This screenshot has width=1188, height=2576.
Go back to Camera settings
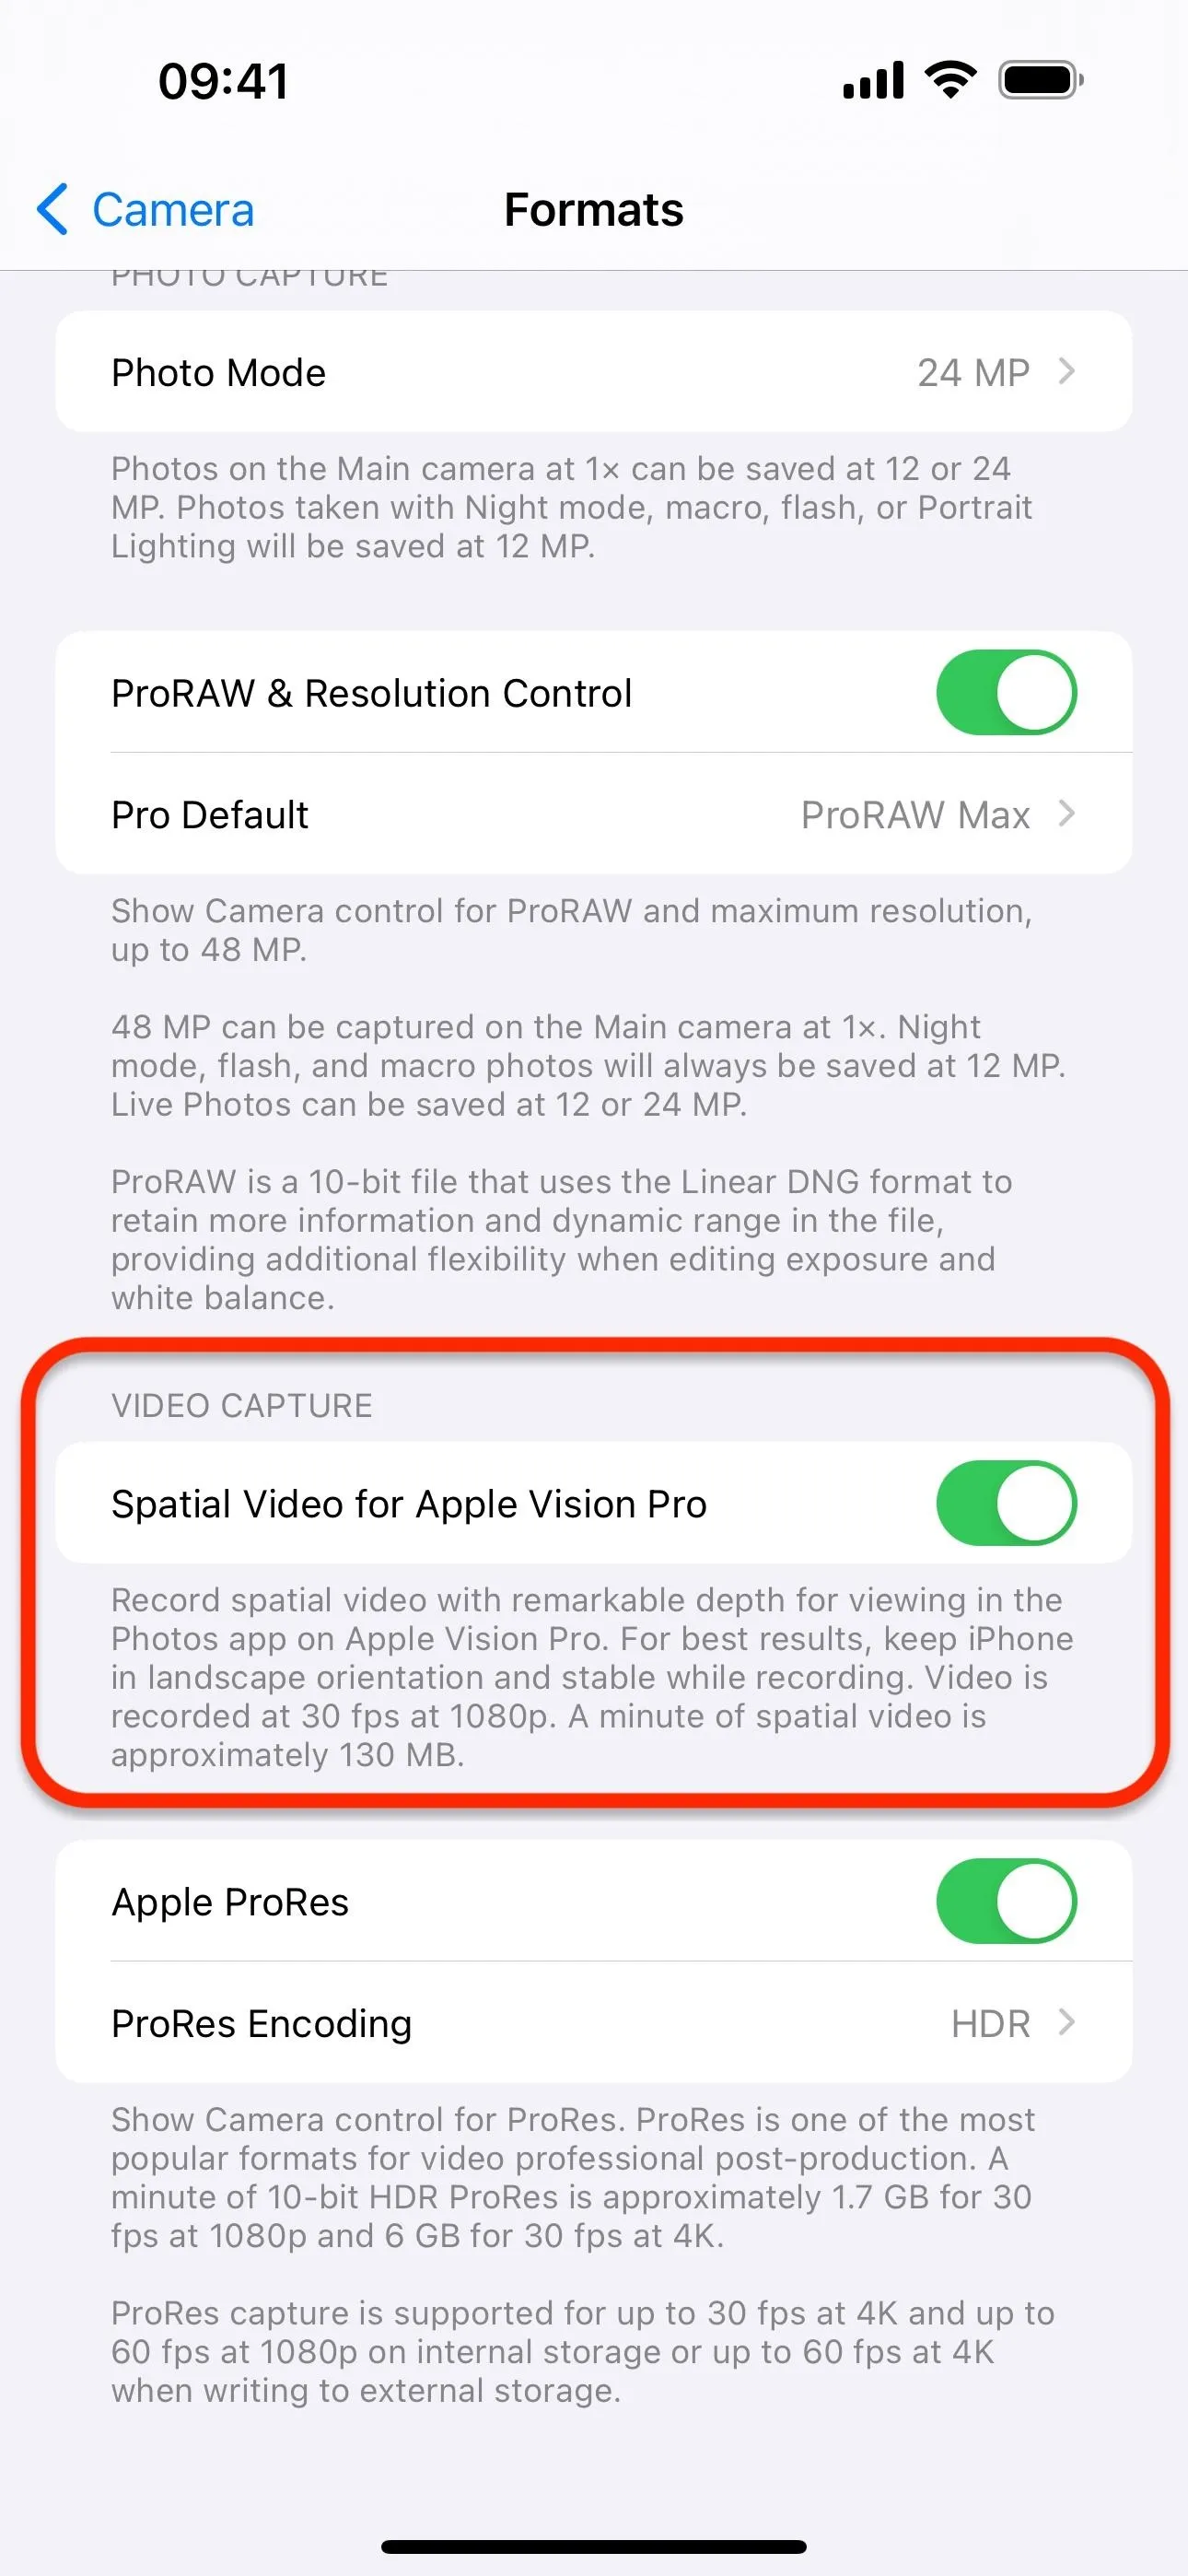[145, 209]
